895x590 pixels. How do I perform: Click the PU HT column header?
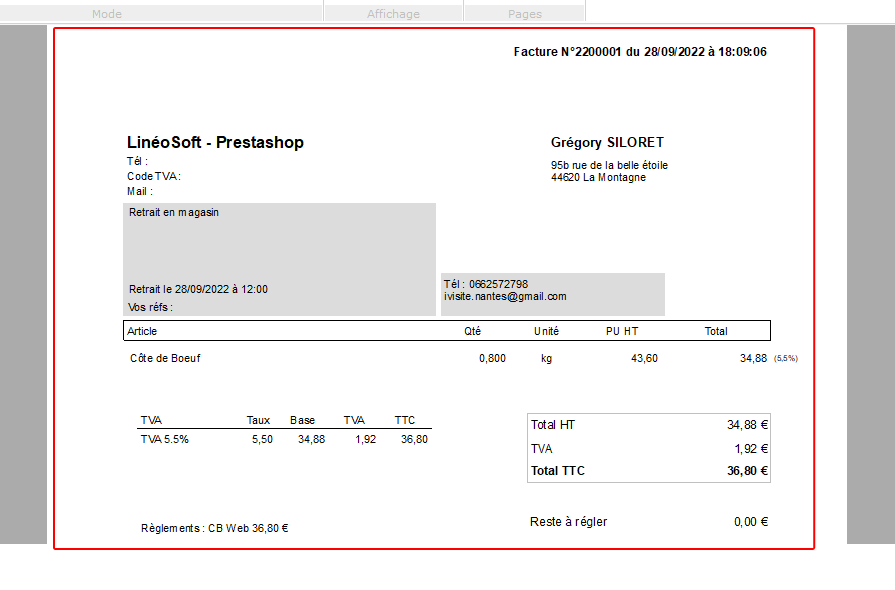coord(621,331)
